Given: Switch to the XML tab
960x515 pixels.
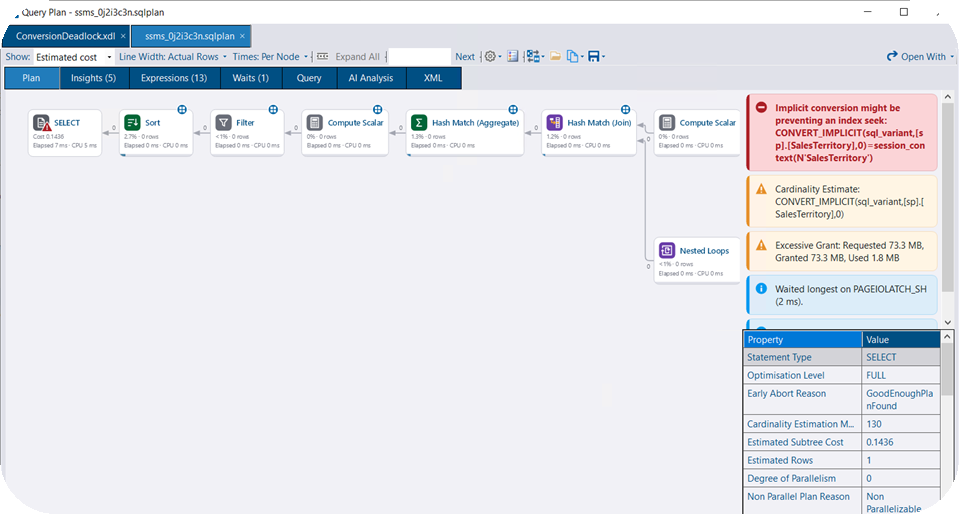Looking at the screenshot, I should [433, 78].
